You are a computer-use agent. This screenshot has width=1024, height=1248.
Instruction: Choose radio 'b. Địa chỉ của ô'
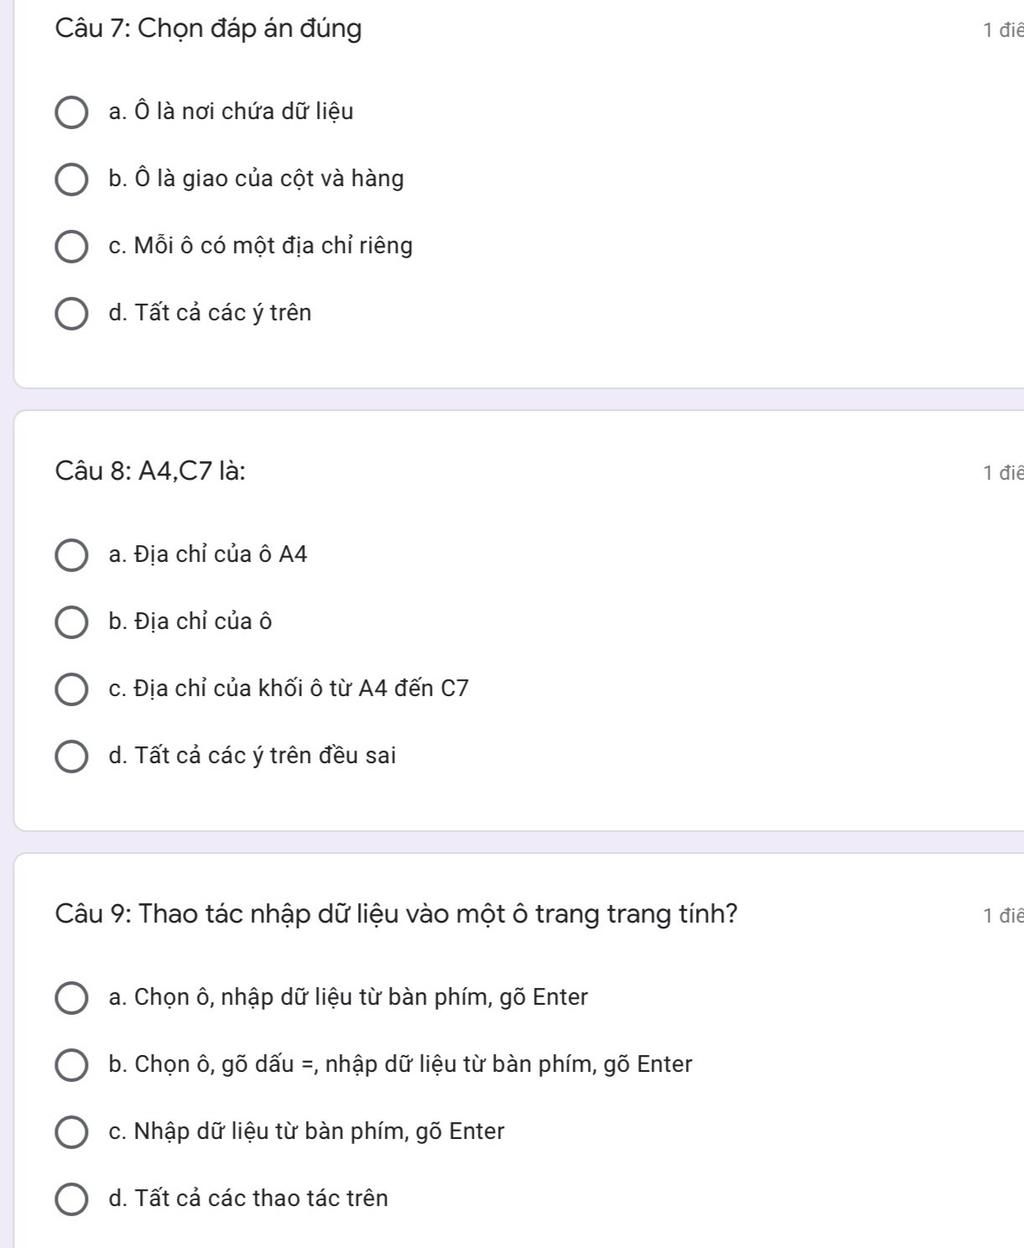[70, 622]
